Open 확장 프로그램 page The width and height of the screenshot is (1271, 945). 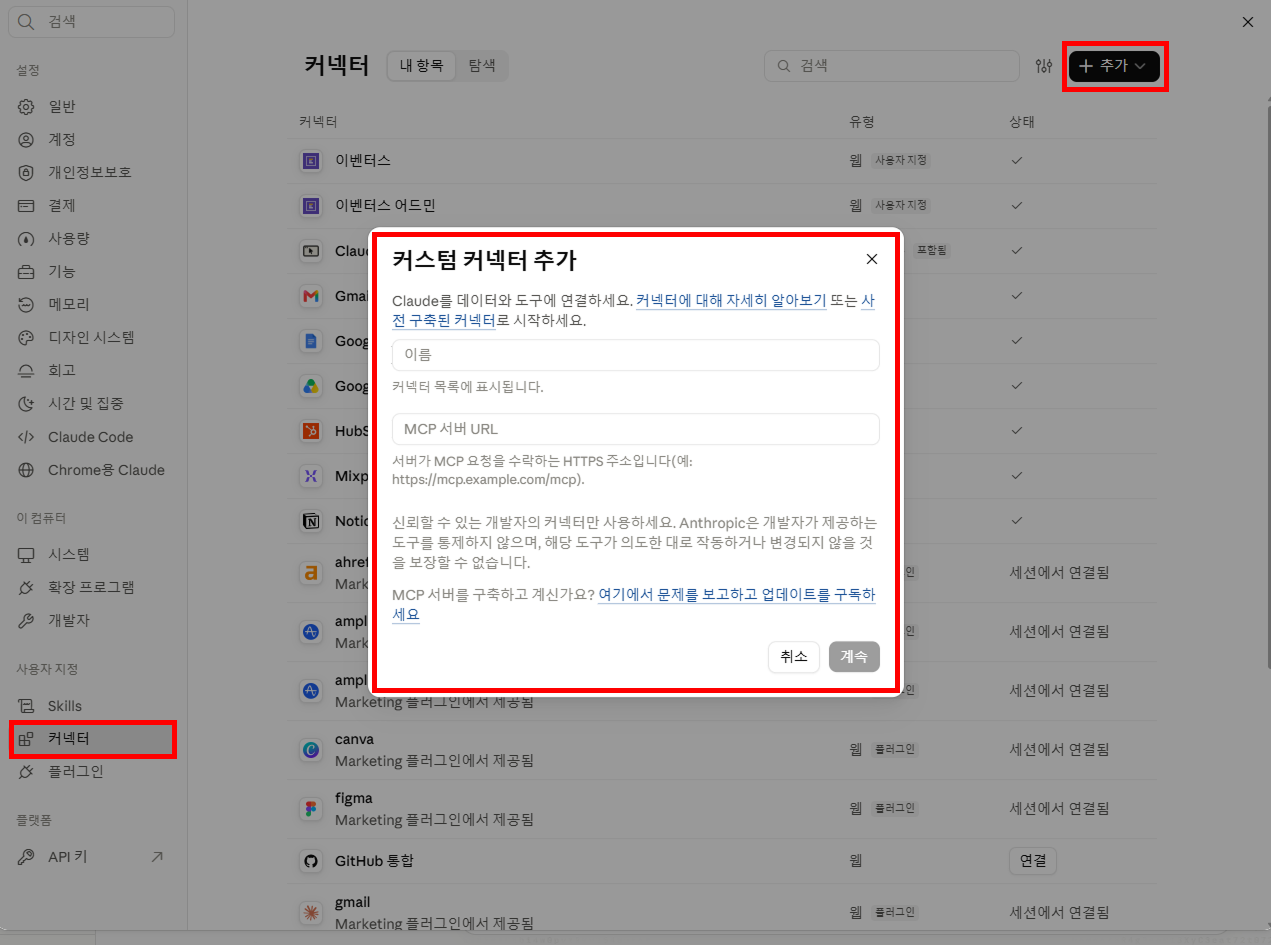tap(92, 587)
